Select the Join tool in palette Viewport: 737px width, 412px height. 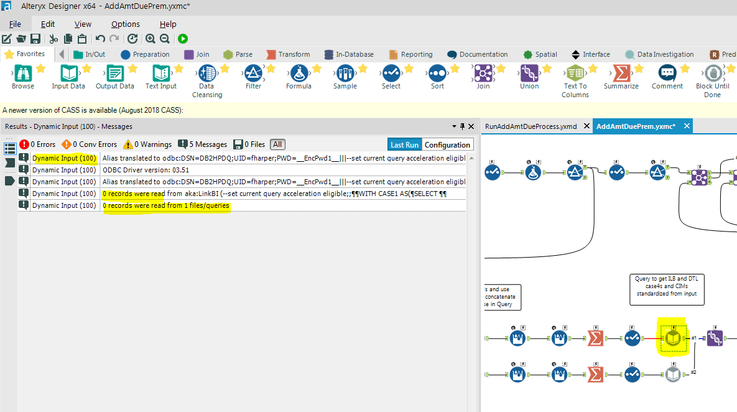(x=483, y=77)
